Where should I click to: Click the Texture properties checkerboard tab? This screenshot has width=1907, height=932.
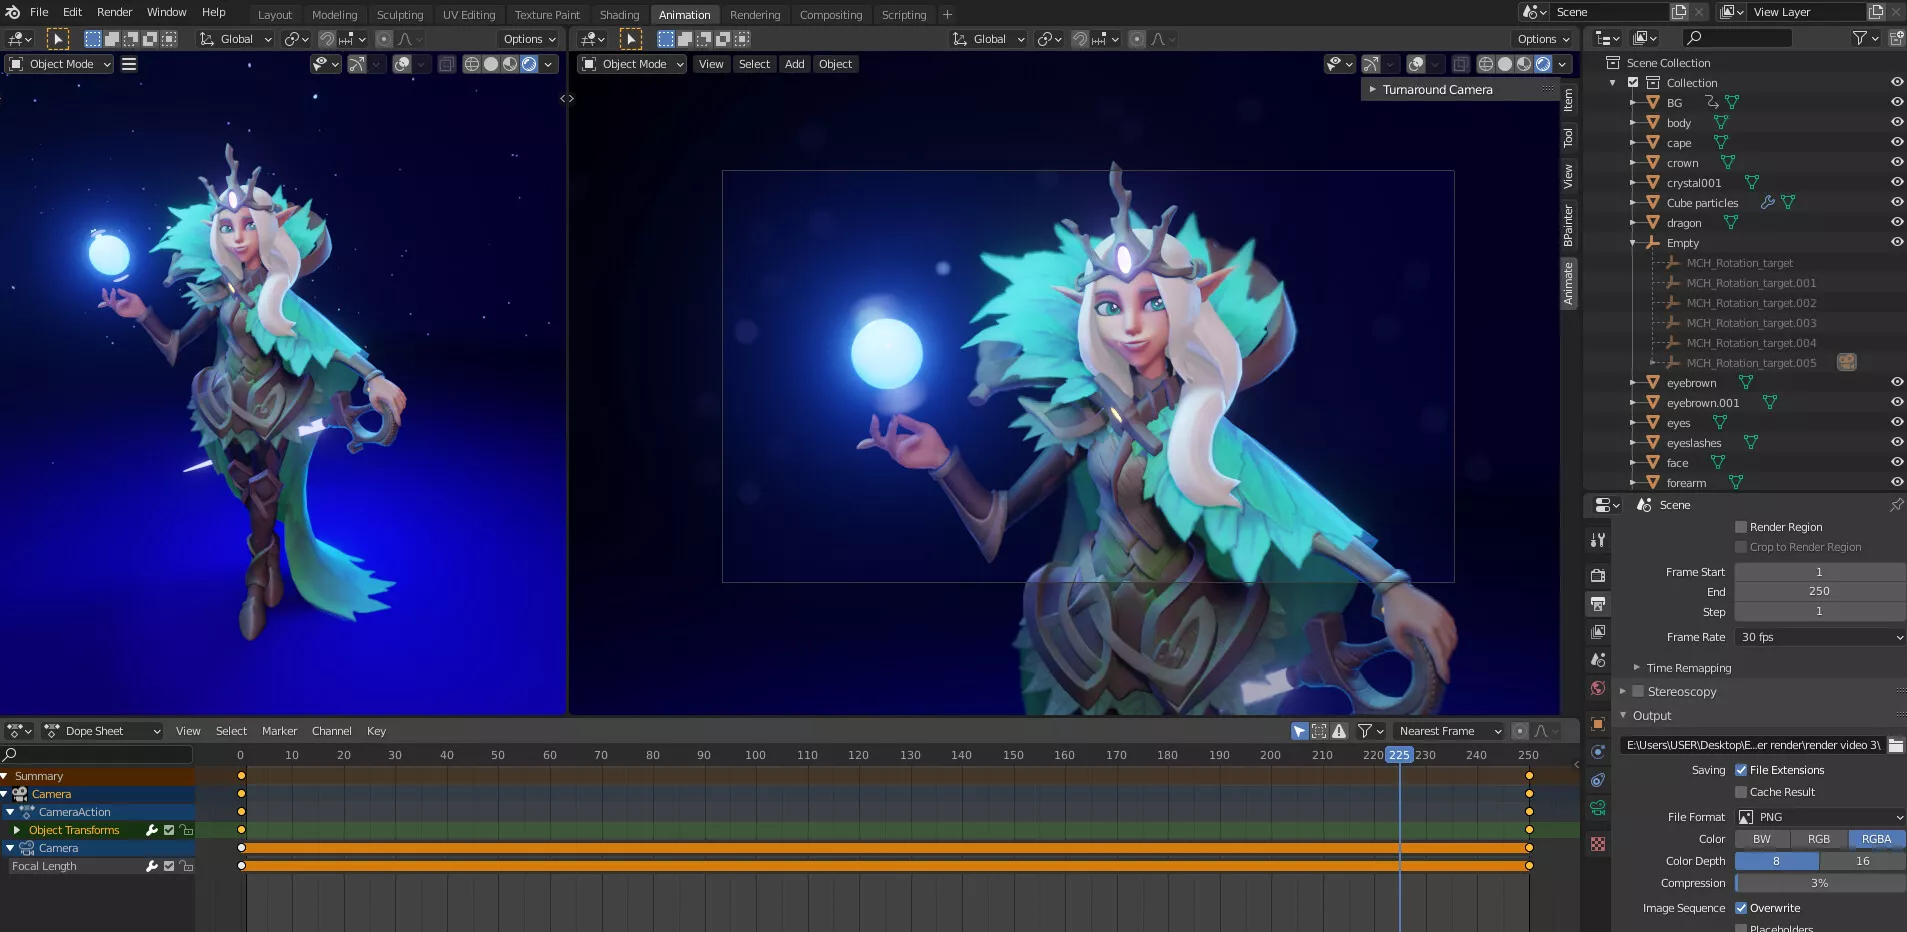[x=1598, y=844]
